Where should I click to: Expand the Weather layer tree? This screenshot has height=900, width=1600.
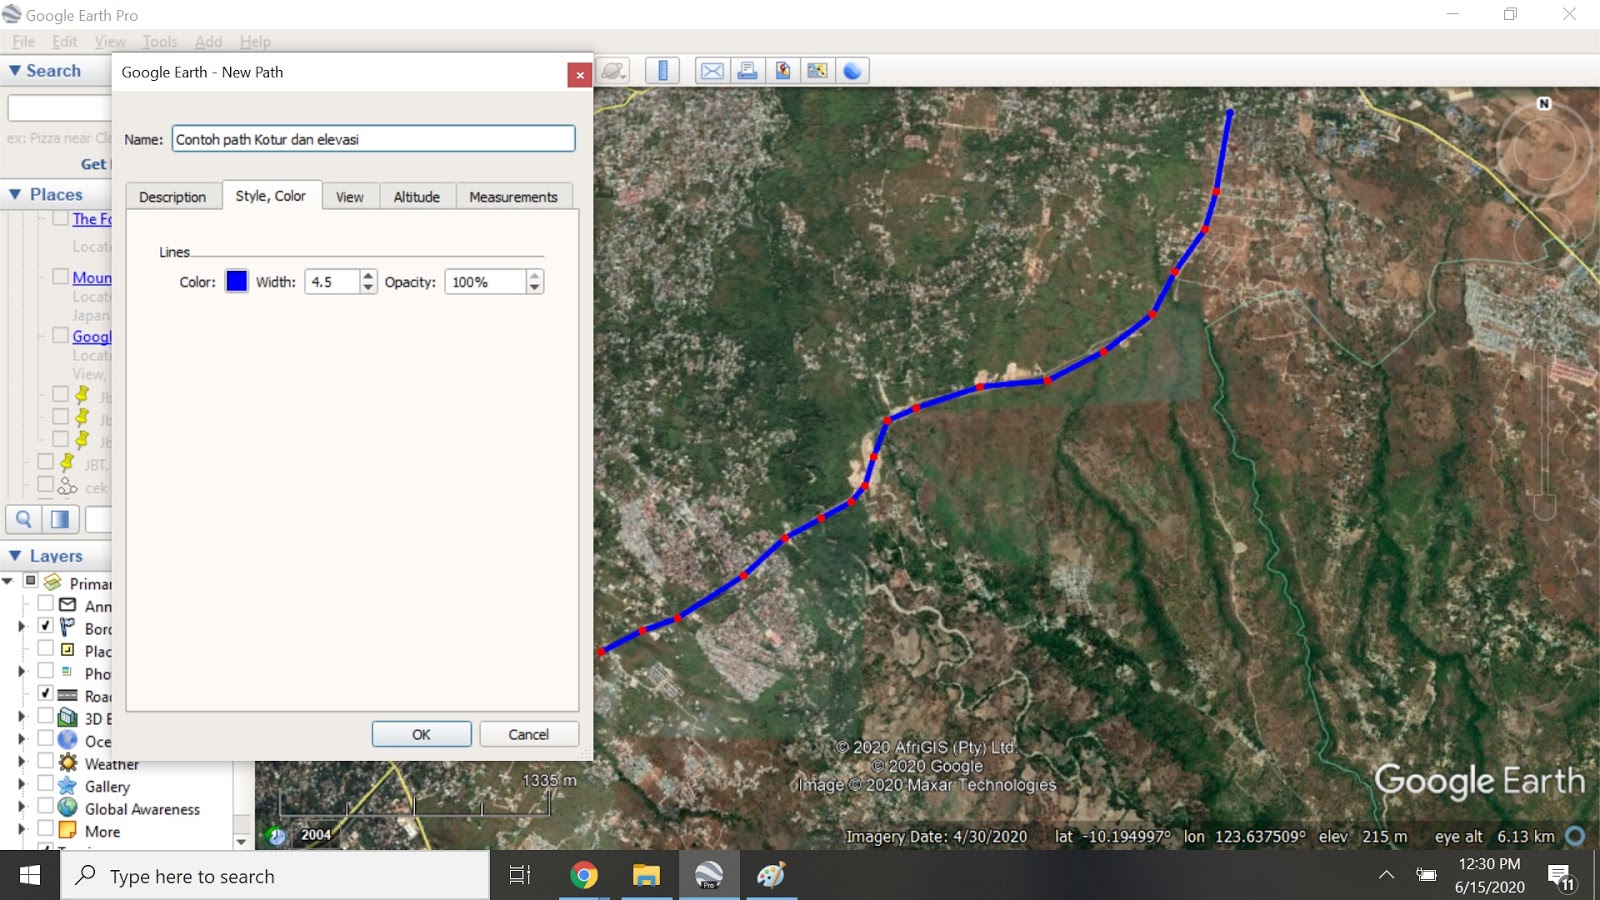tap(21, 761)
